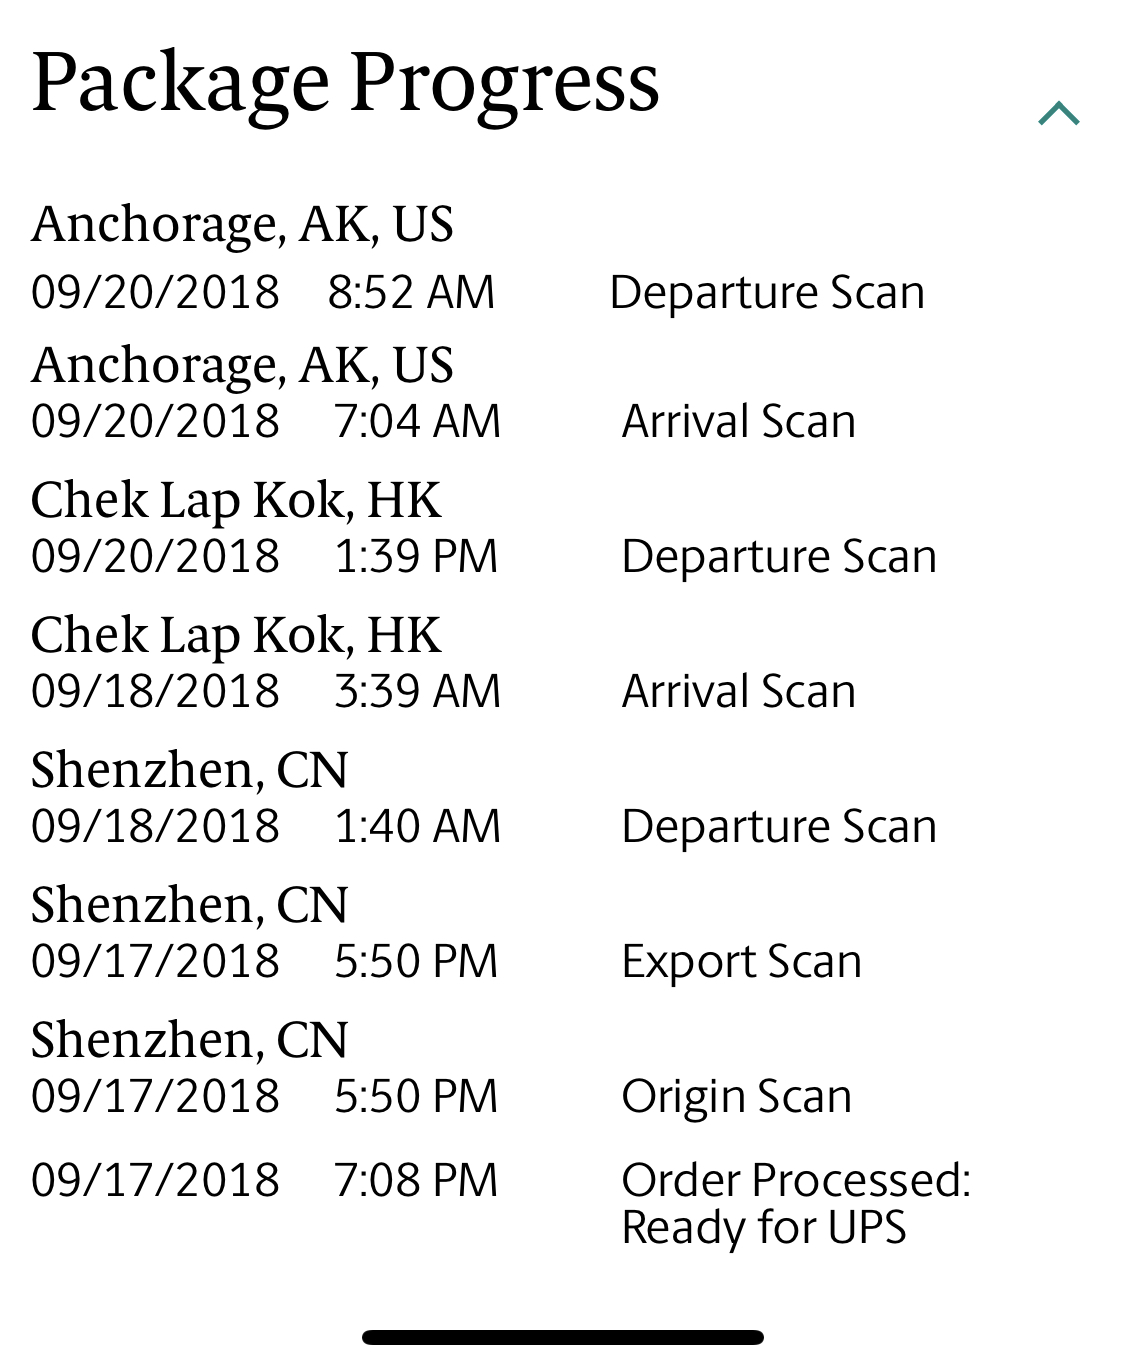
Task: Collapse the Package Progress section chevron
Action: [x=1059, y=114]
